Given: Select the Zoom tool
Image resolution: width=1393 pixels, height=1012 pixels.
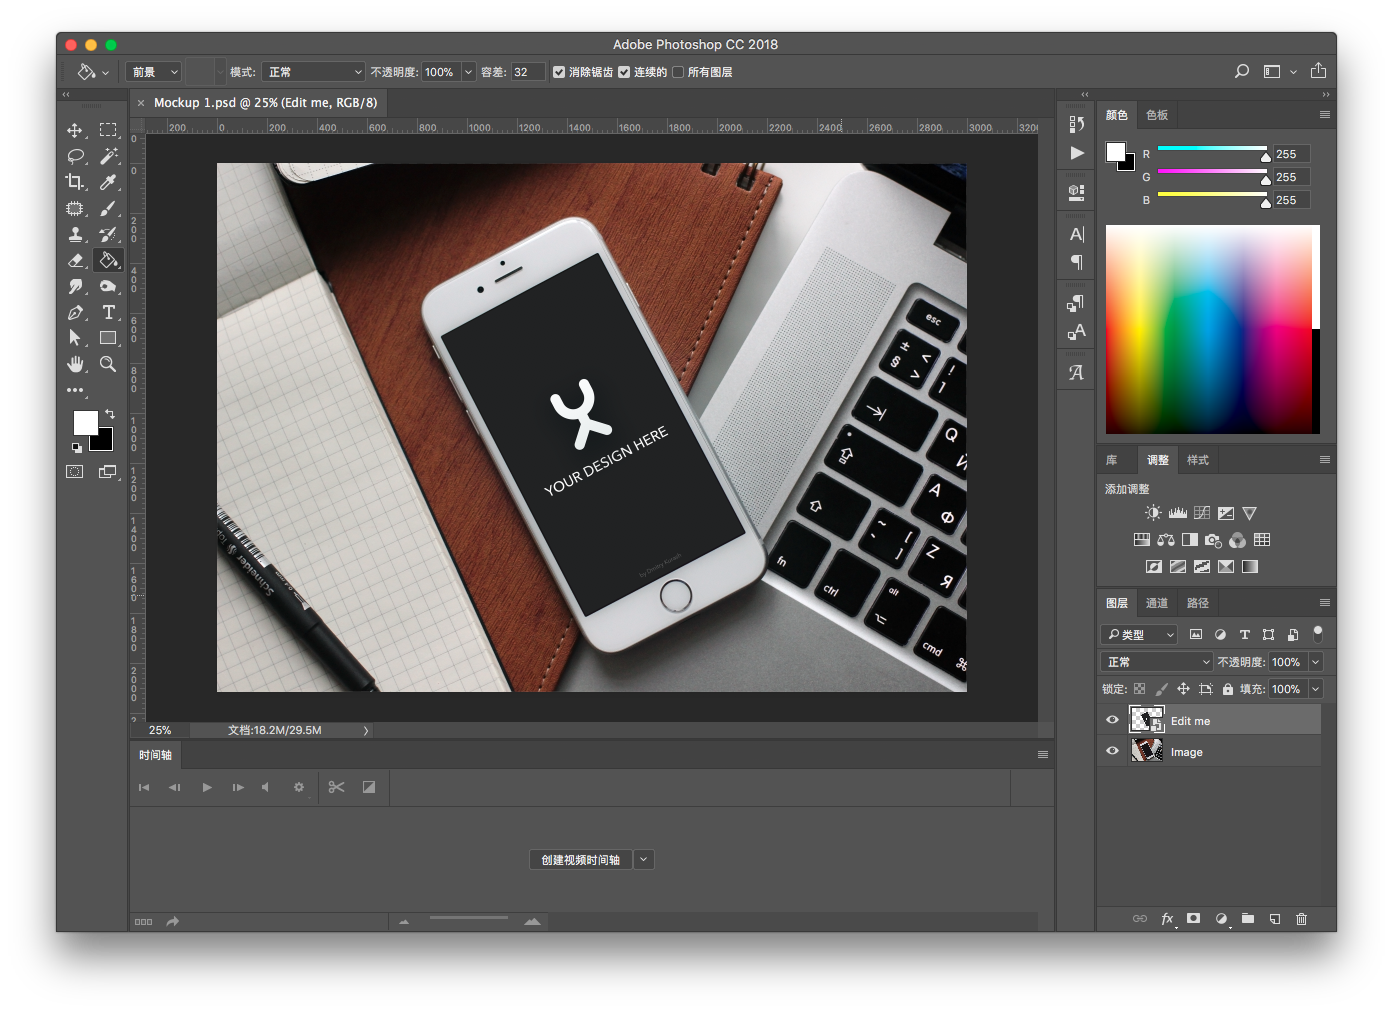Looking at the screenshot, I should tap(108, 364).
